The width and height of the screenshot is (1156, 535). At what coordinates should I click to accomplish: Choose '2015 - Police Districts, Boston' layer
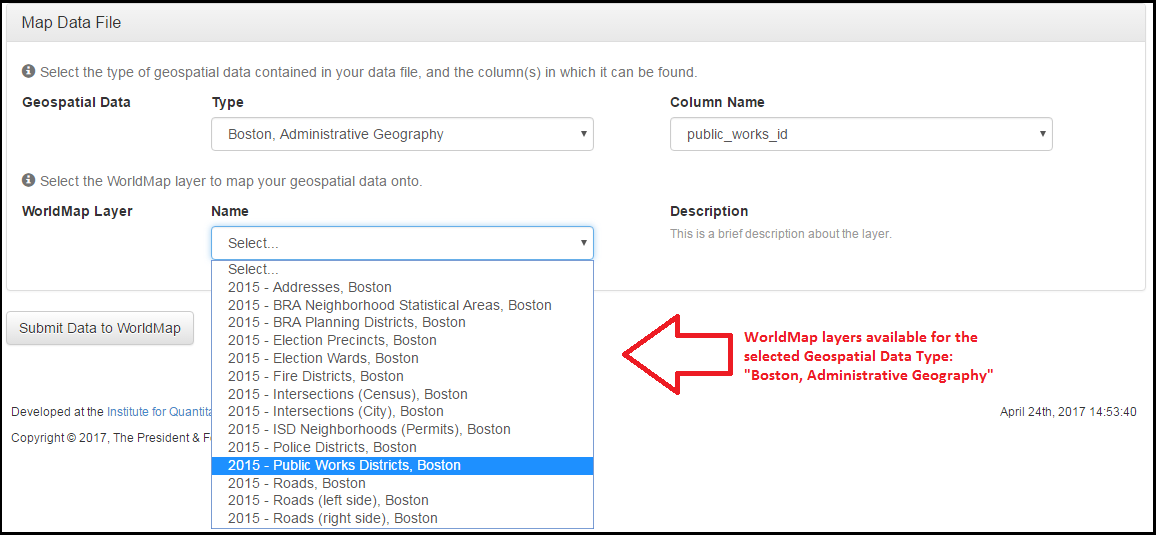coord(322,447)
